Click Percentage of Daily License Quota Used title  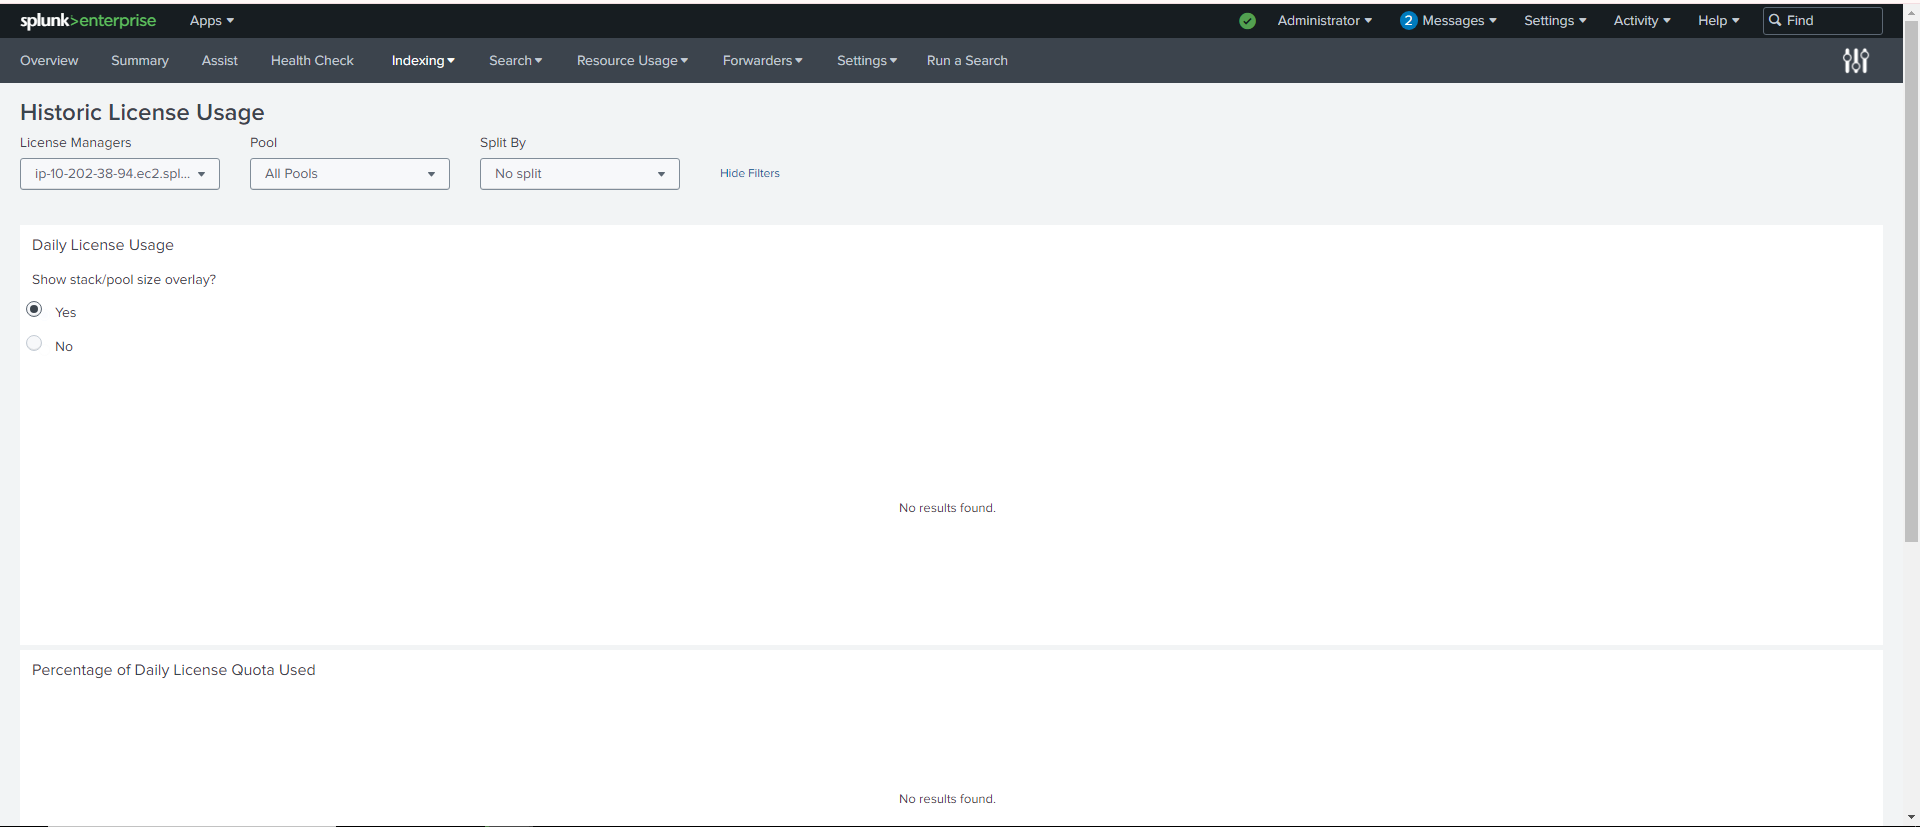tap(174, 671)
